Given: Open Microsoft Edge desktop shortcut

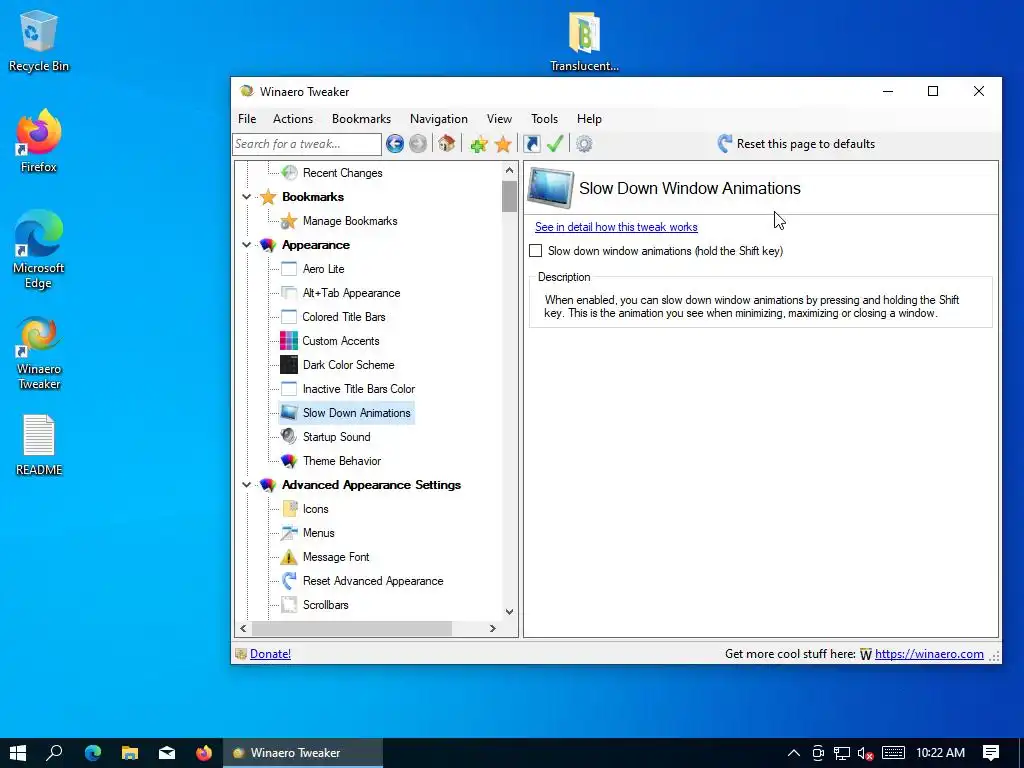Looking at the screenshot, I should coord(39,249).
